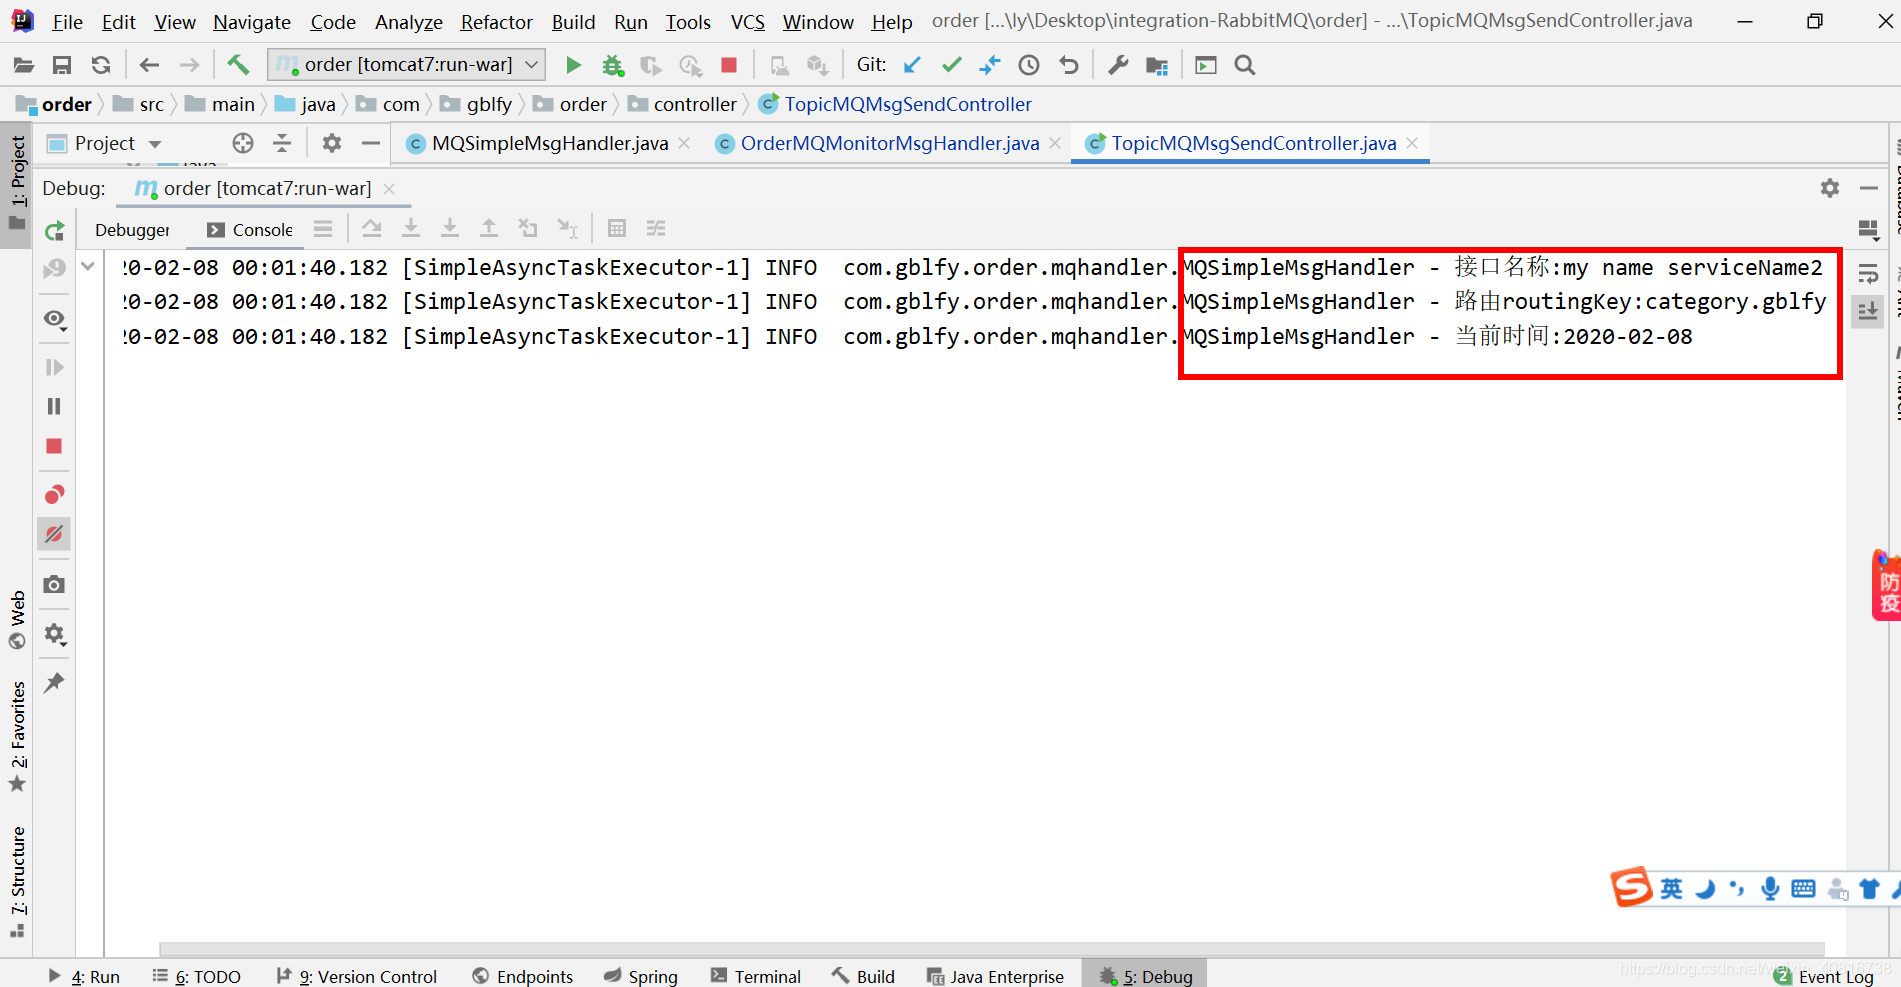
Task: Open the VCS menu
Action: 747,22
